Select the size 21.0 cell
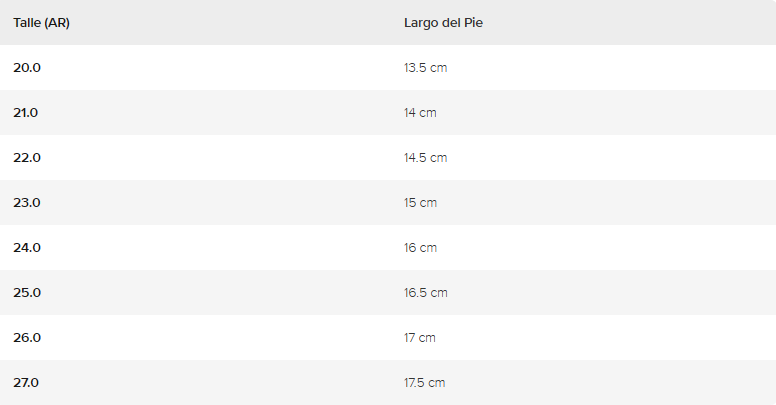 point(26,112)
